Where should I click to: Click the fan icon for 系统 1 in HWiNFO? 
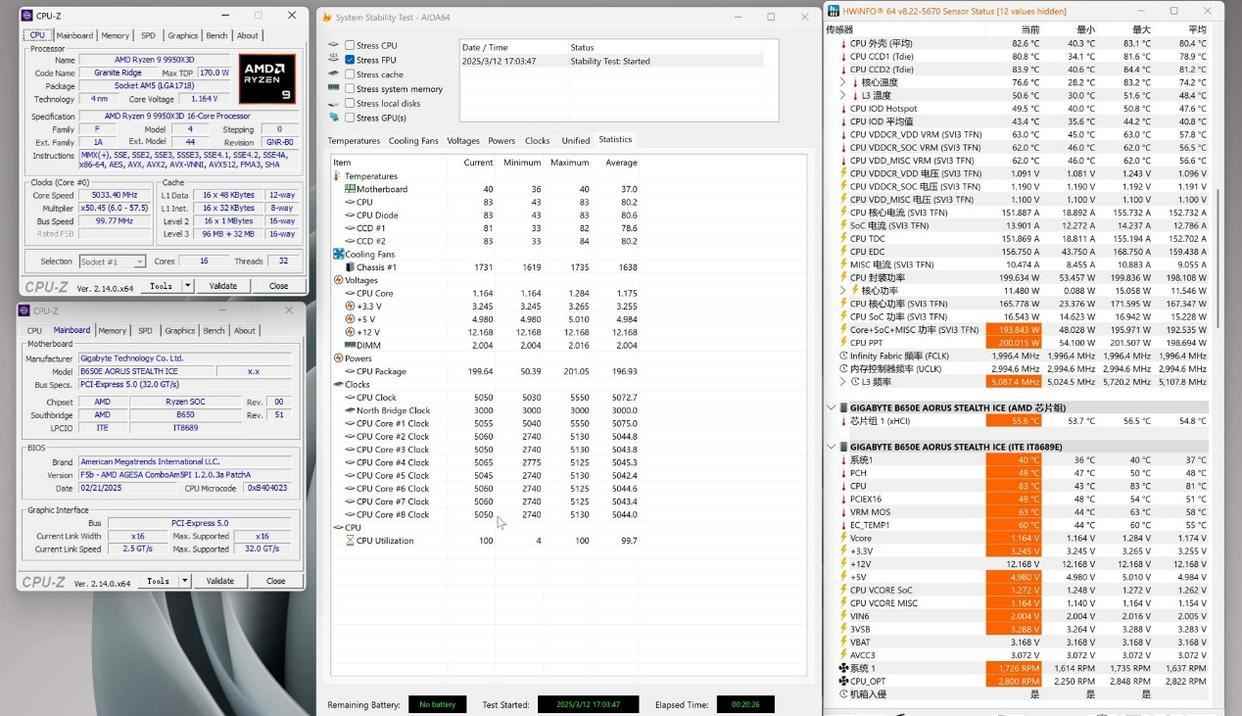[x=844, y=668]
